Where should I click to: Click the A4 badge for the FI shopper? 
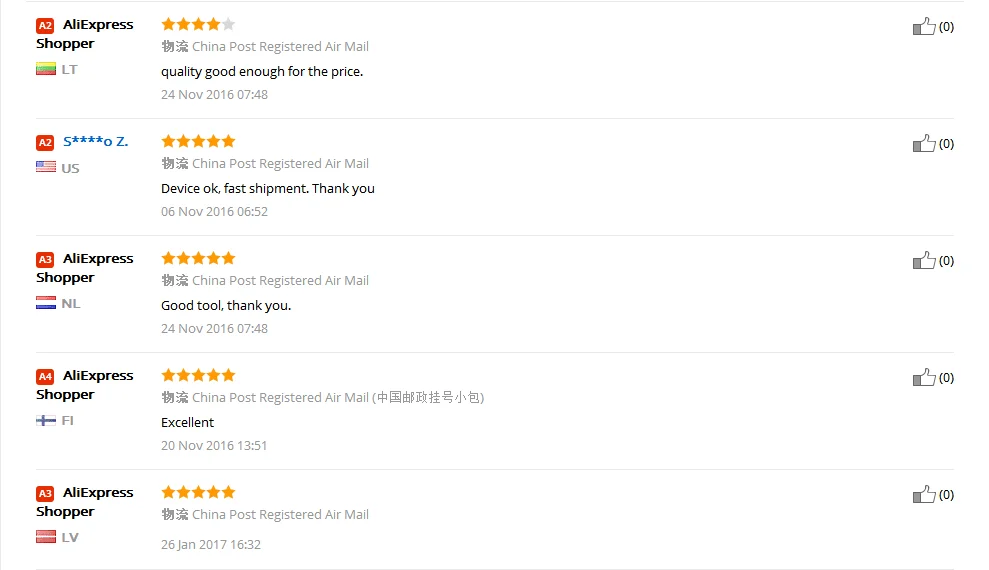pos(45,376)
